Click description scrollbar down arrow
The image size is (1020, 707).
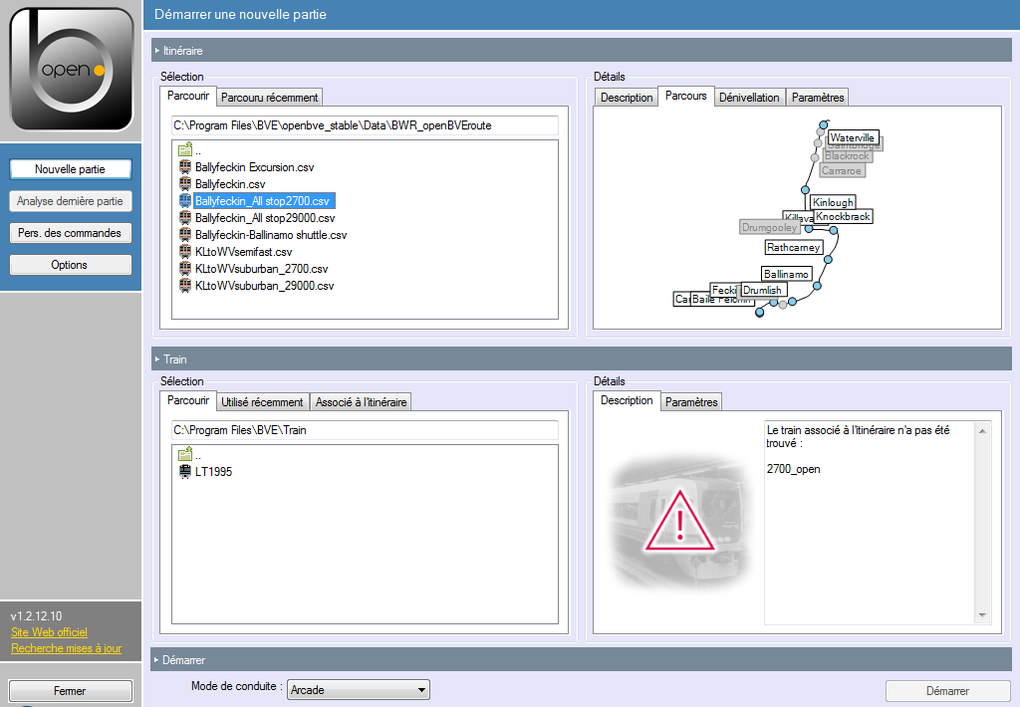click(982, 615)
